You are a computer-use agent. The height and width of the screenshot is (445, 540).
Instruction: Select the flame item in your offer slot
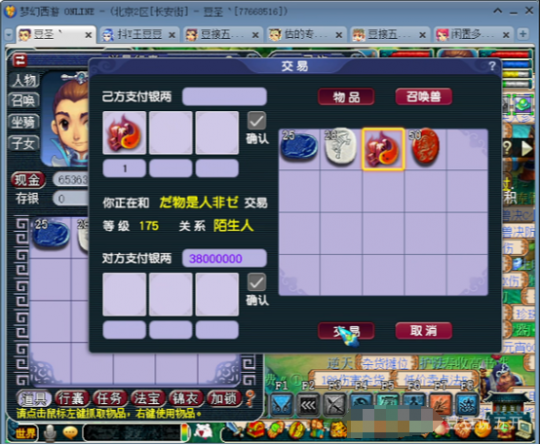pos(124,133)
